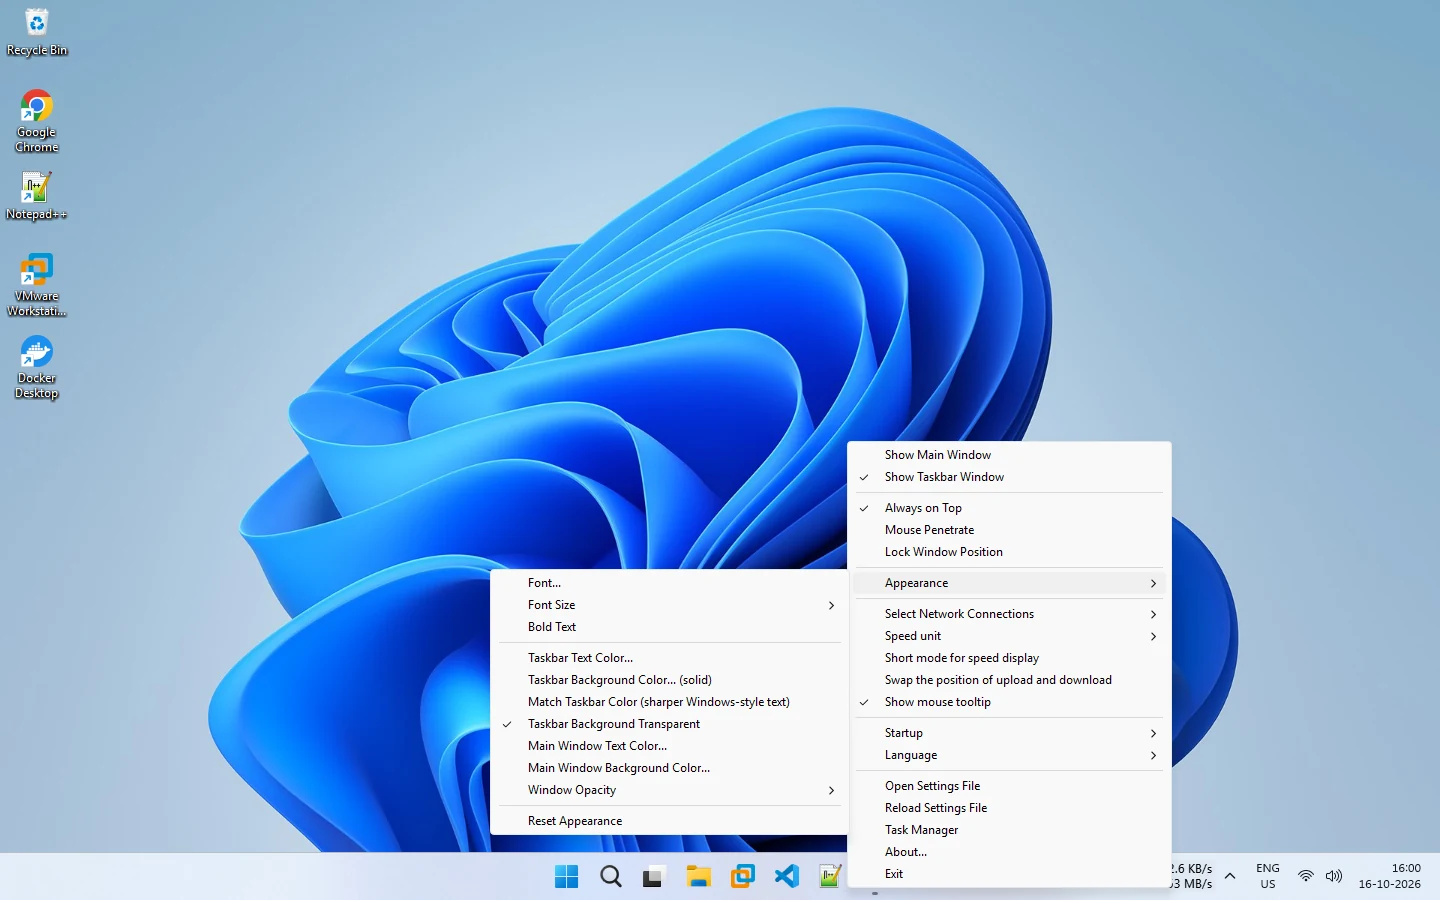Screen dimensions: 1440x900
Task: Enable Mouse Penetrate option
Action: click(1009, 530)
